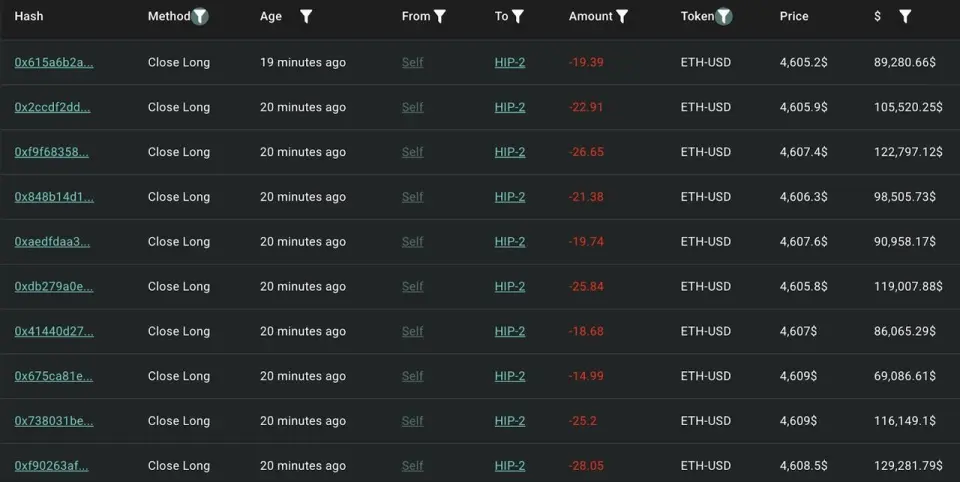Open transaction hash 0xf9f68358

pos(52,152)
